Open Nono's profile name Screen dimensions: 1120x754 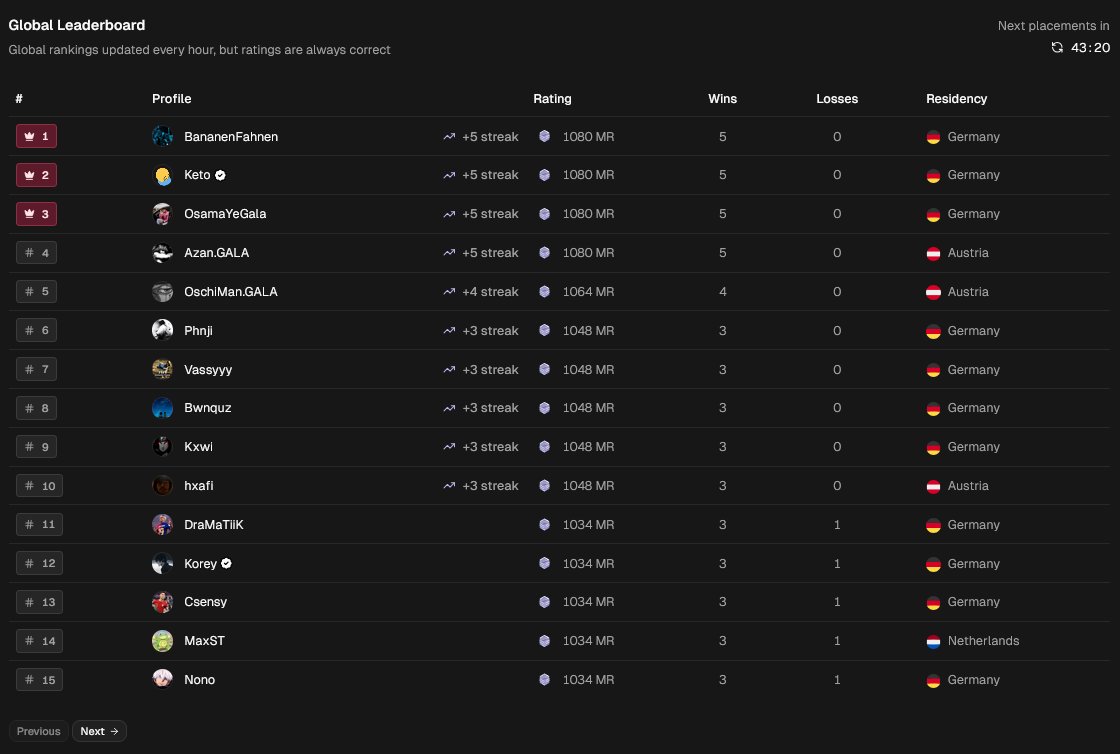[199, 680]
